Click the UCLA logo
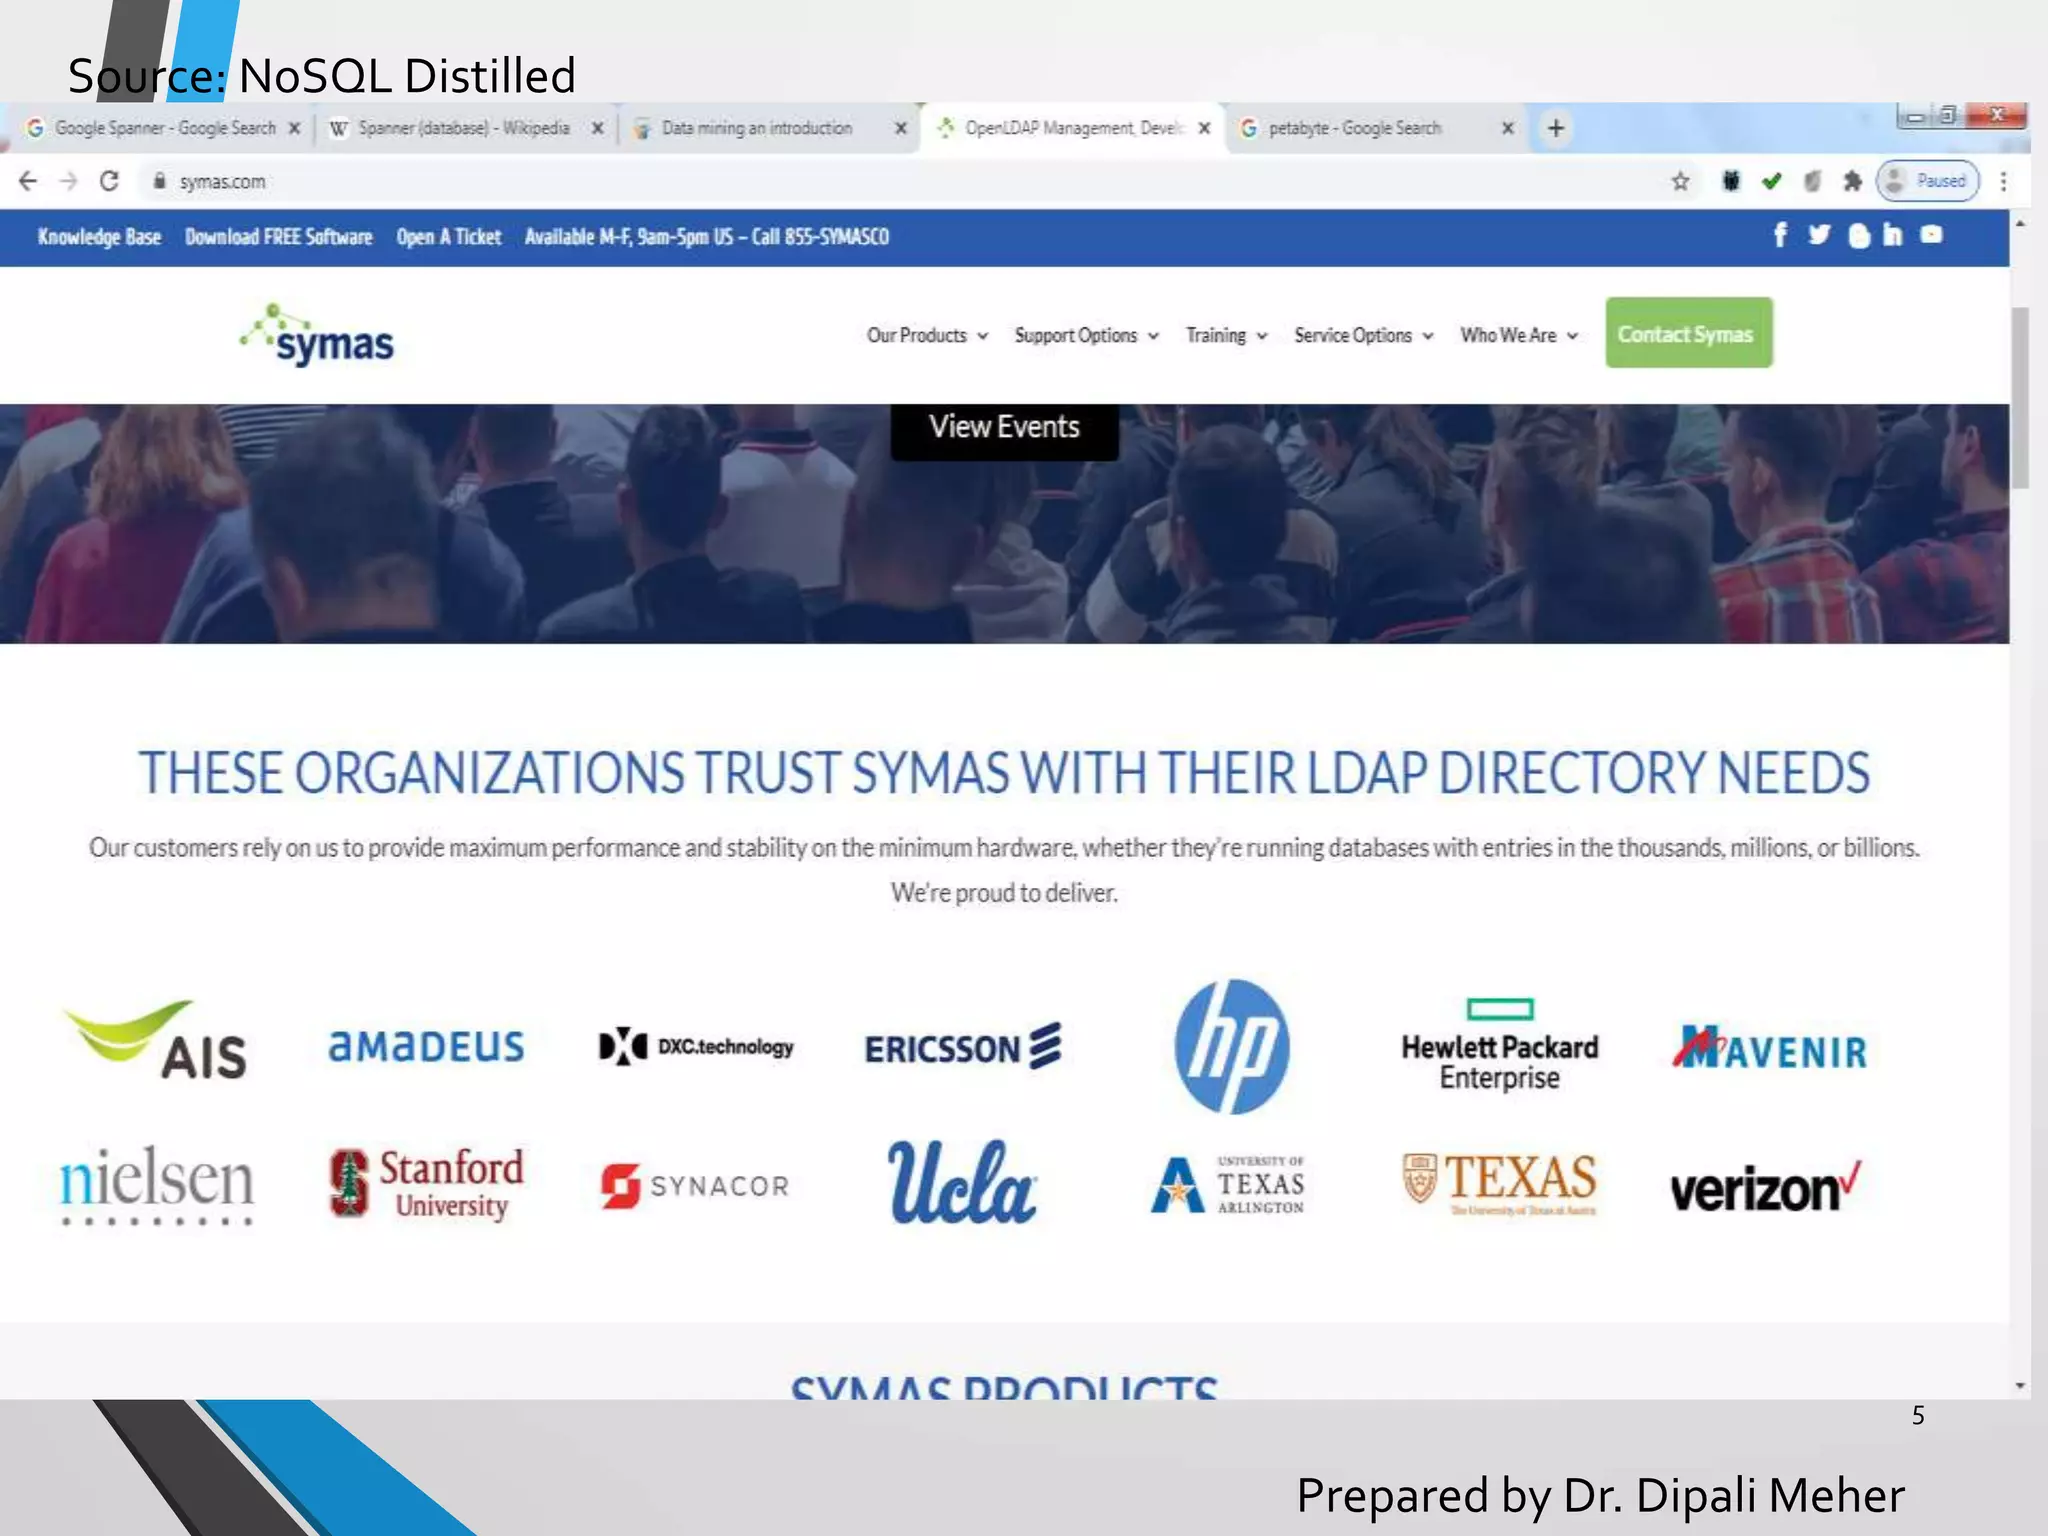 click(963, 1183)
